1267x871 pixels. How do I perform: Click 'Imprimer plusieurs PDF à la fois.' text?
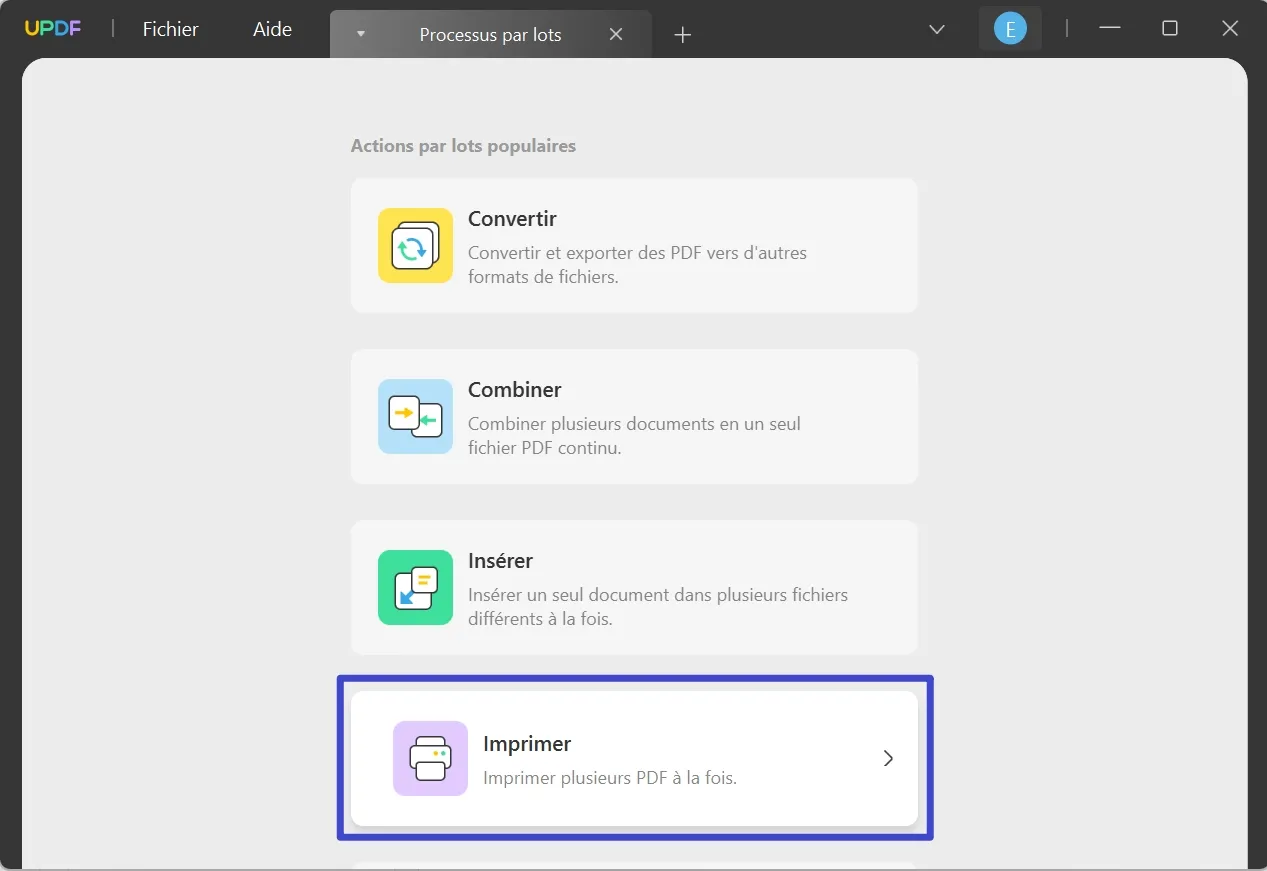[x=610, y=777]
